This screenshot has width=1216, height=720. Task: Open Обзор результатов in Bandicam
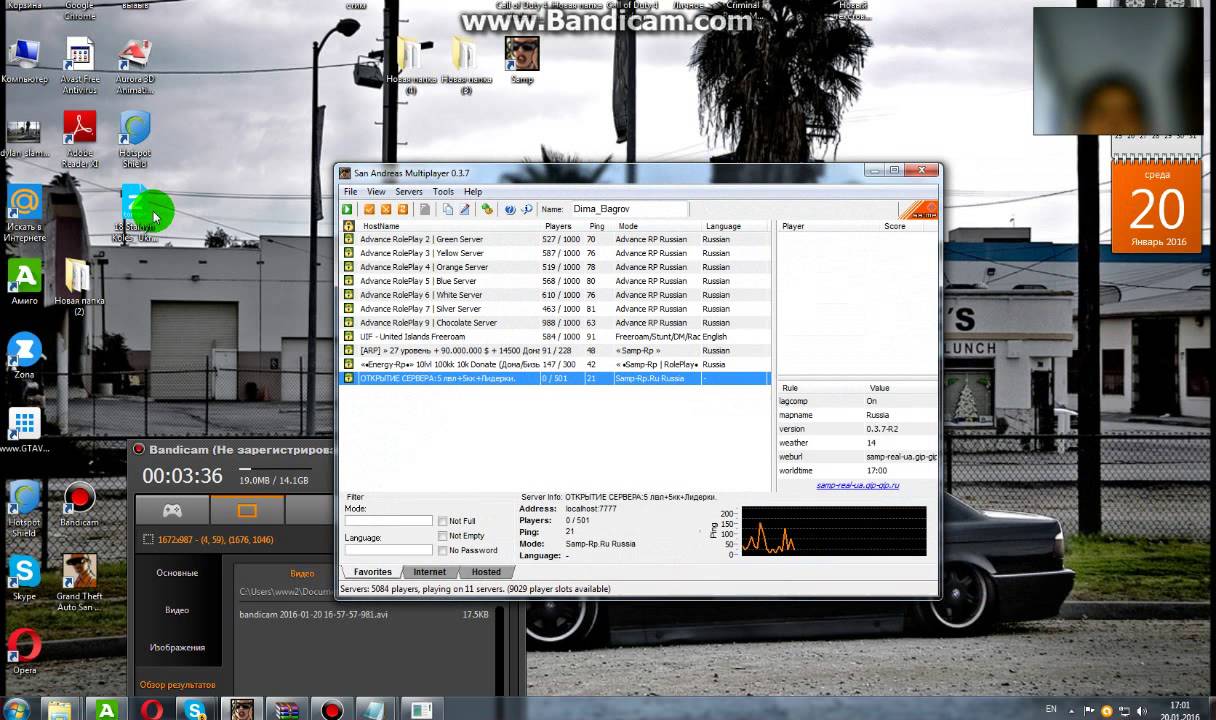[177, 685]
